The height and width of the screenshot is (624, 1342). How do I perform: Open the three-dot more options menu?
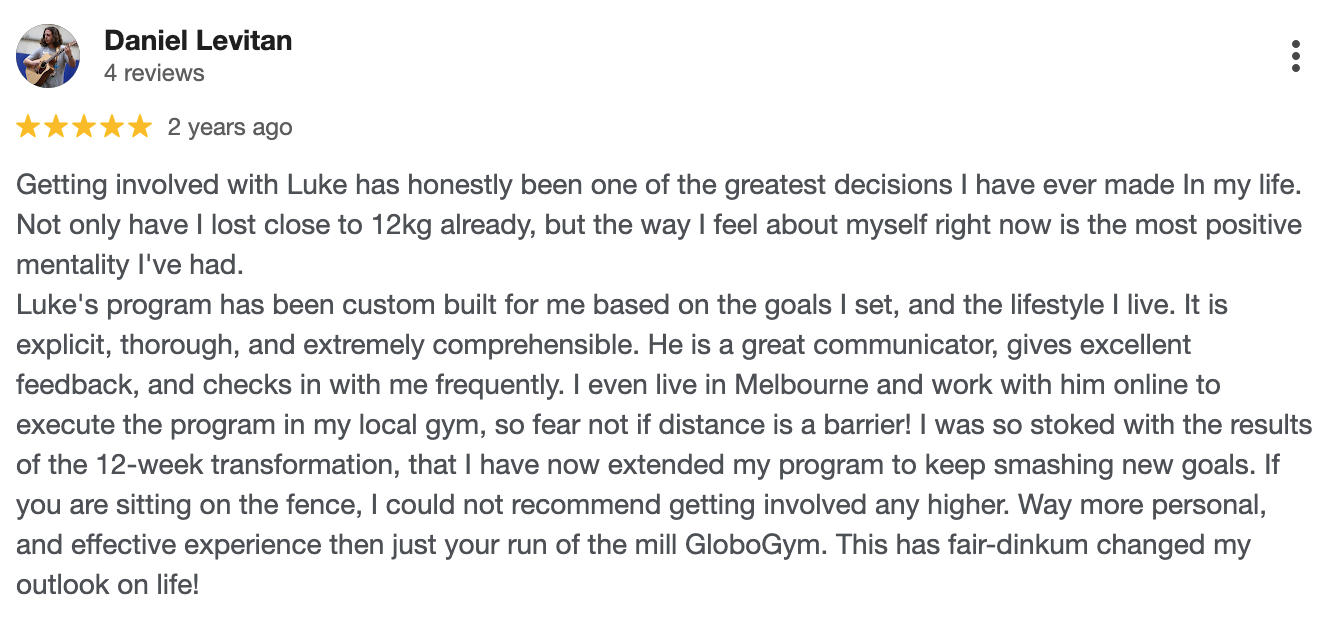tap(1295, 56)
